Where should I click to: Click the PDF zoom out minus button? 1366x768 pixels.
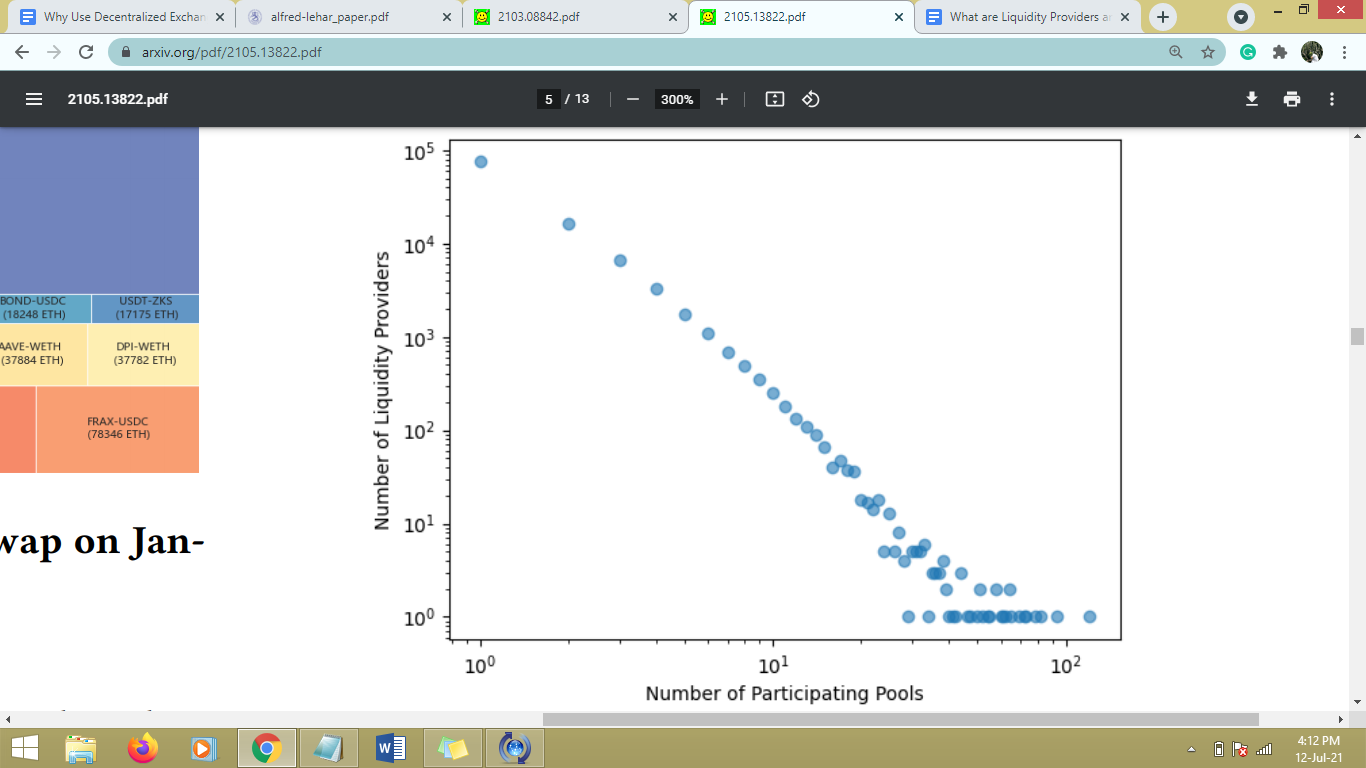point(632,99)
